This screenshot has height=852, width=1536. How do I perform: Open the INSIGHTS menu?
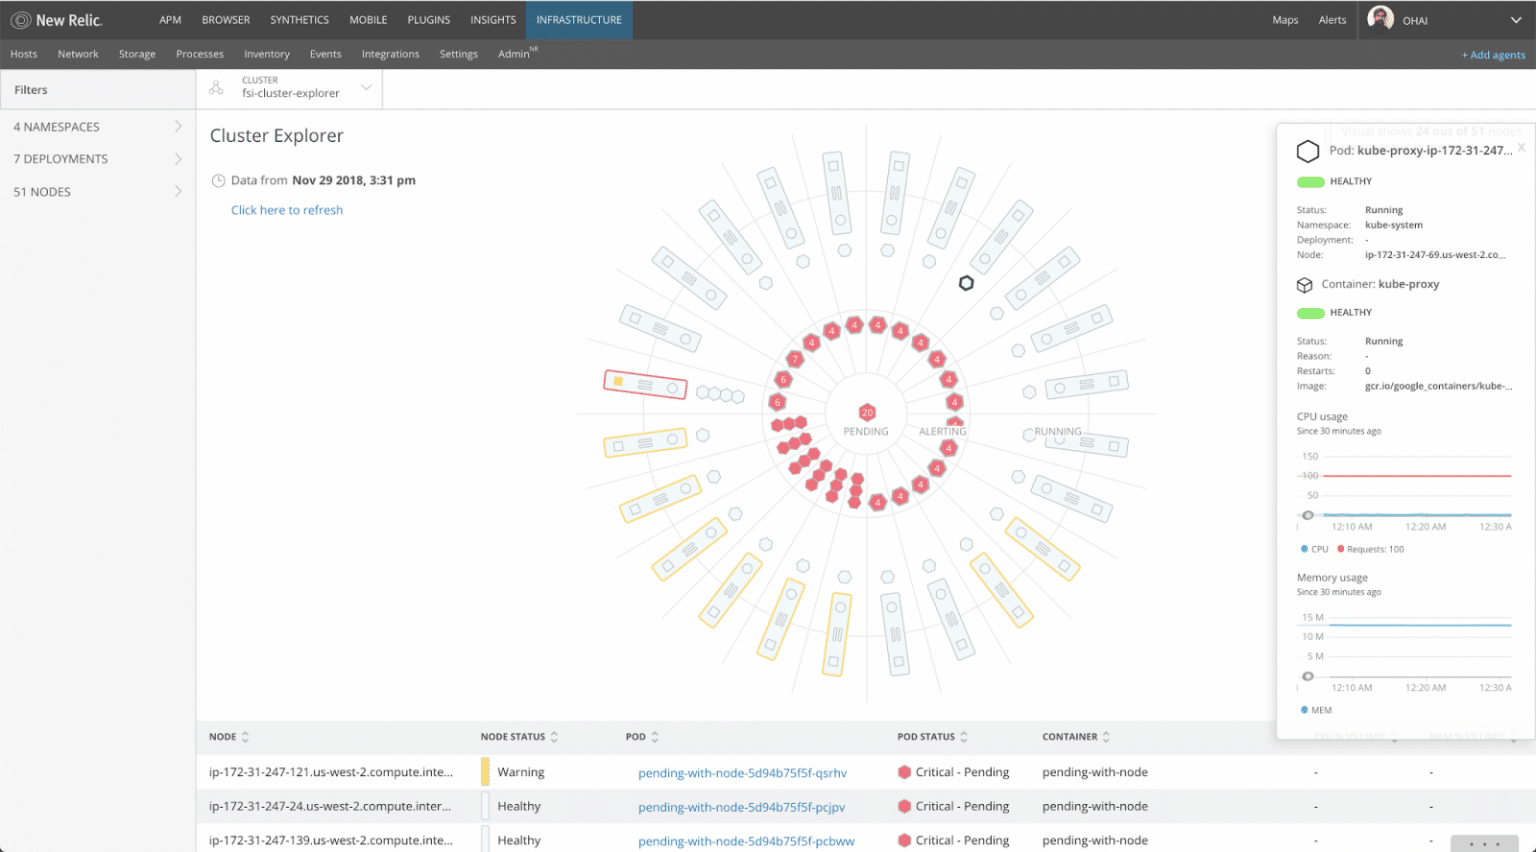493,20
